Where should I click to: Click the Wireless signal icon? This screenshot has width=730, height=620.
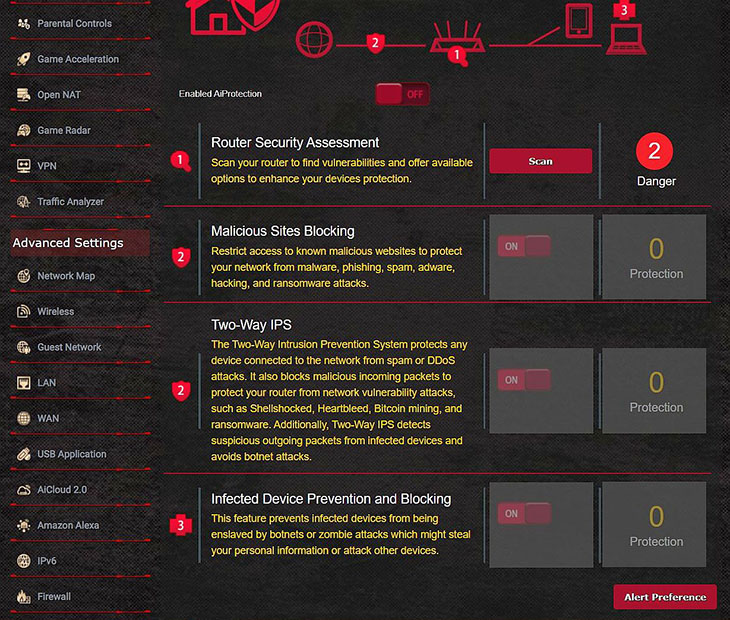click(x=24, y=311)
